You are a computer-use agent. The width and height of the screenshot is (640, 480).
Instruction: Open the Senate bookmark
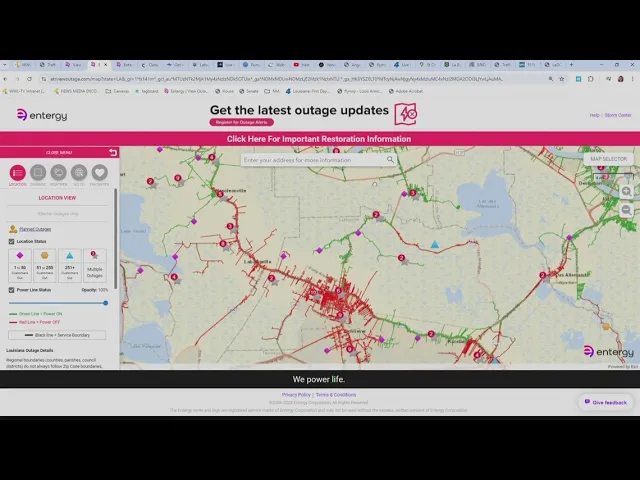pos(249,91)
